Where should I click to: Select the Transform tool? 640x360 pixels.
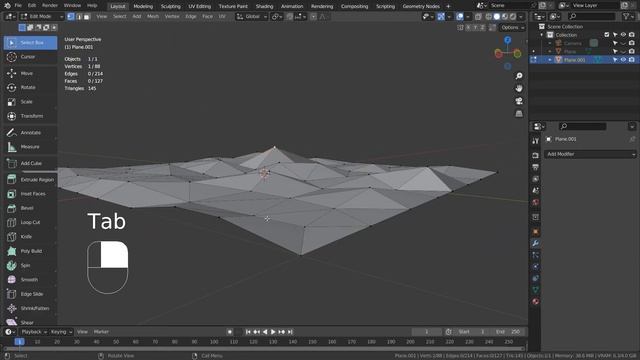(x=30, y=116)
